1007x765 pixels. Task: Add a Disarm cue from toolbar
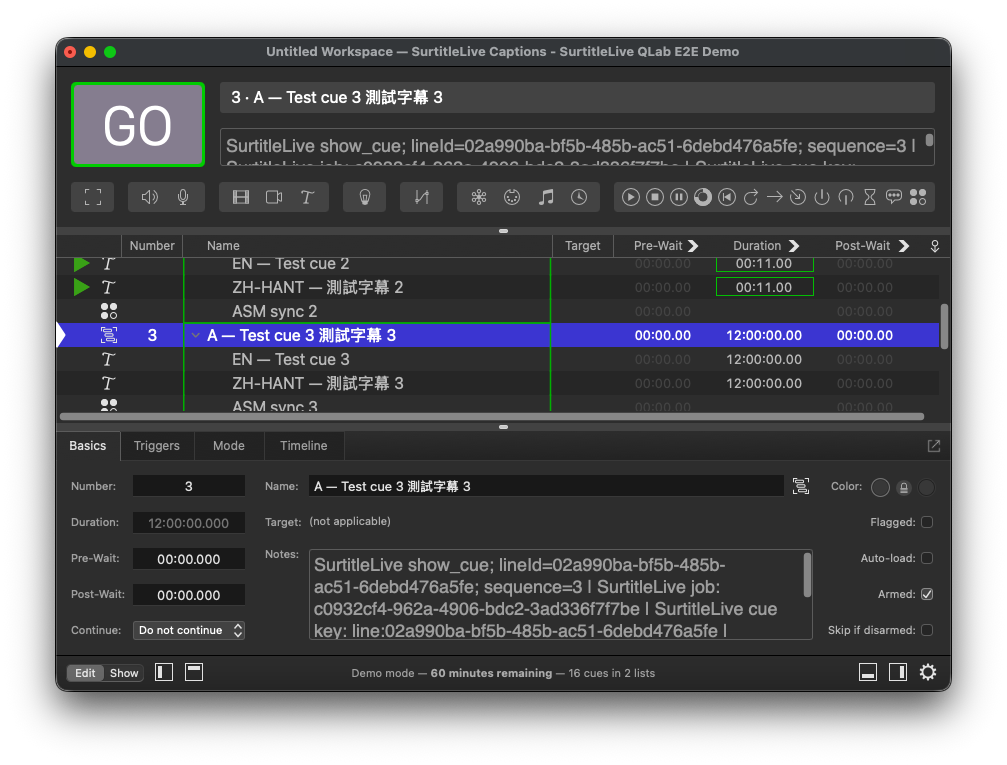coord(846,197)
